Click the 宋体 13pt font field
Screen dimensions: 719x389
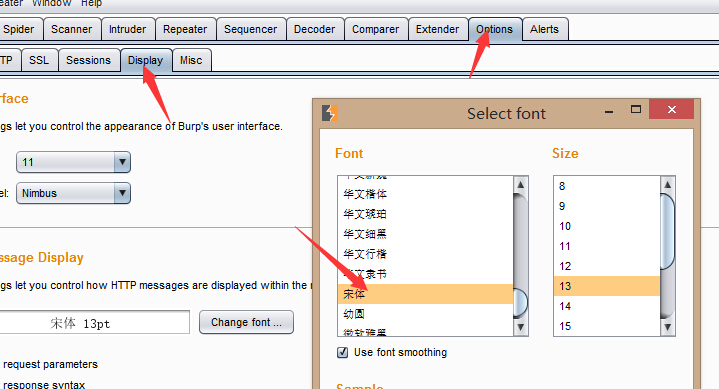[x=94, y=323]
